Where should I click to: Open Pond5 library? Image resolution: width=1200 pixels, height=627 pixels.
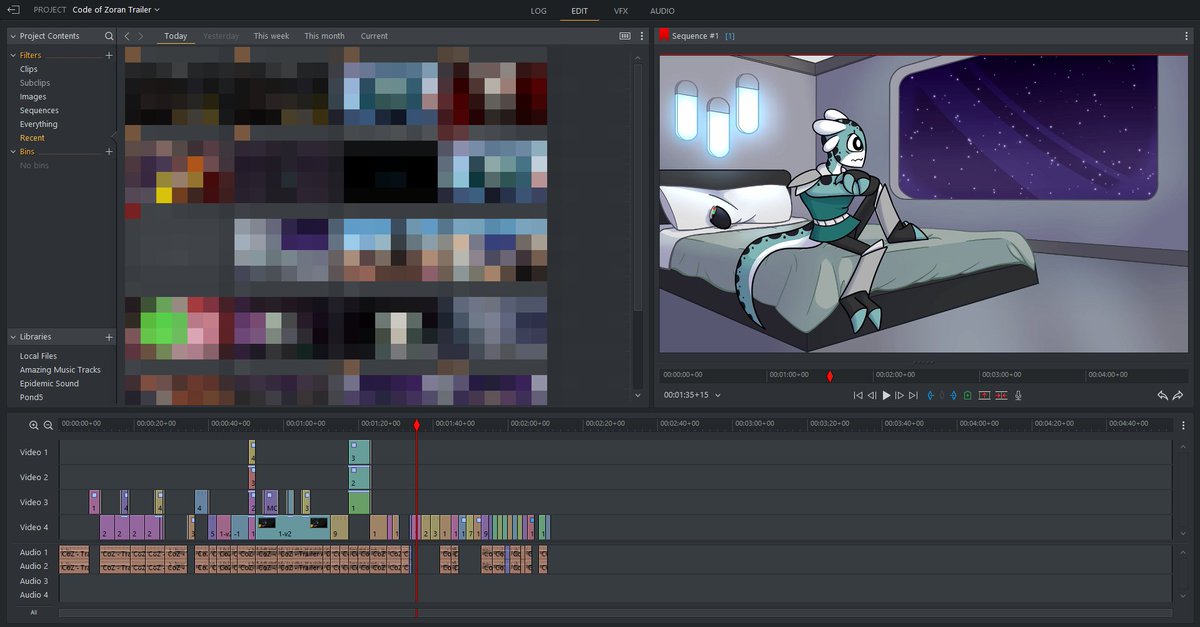tap(32, 397)
